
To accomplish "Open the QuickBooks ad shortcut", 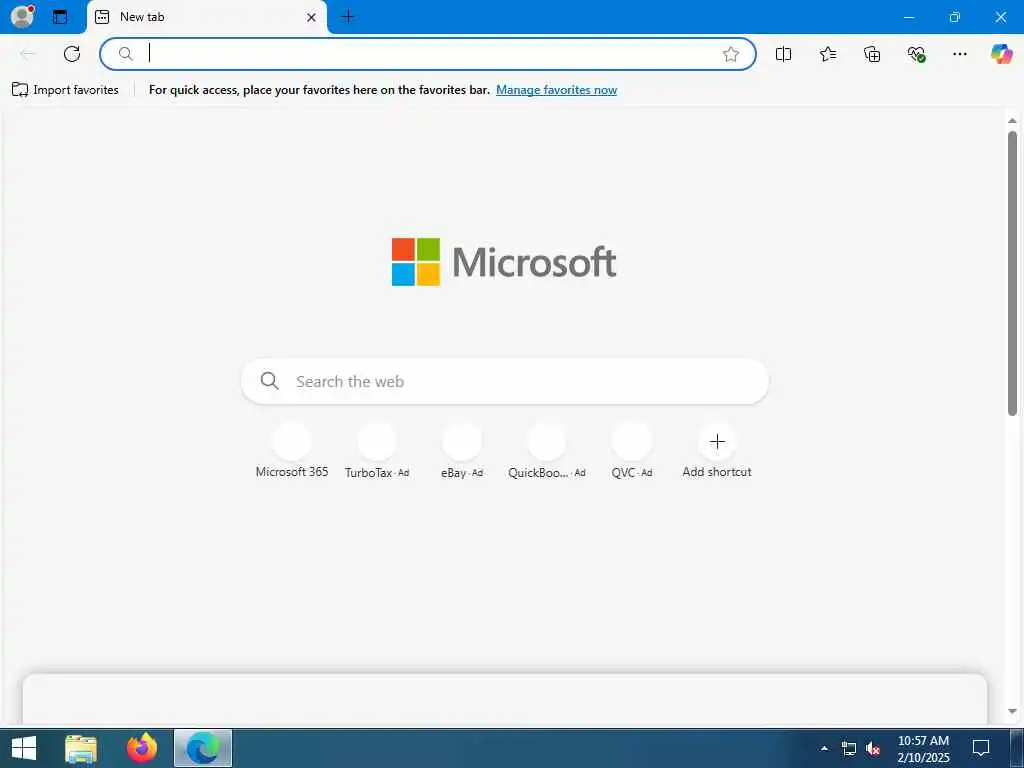I will (x=547, y=451).
